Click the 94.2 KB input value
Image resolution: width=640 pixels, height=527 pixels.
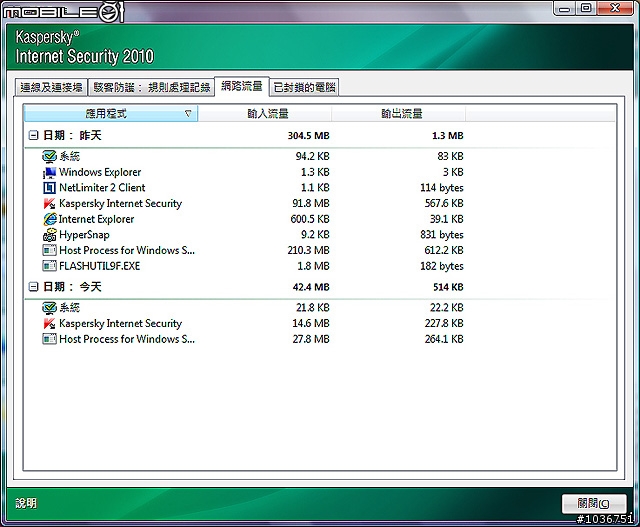312,156
